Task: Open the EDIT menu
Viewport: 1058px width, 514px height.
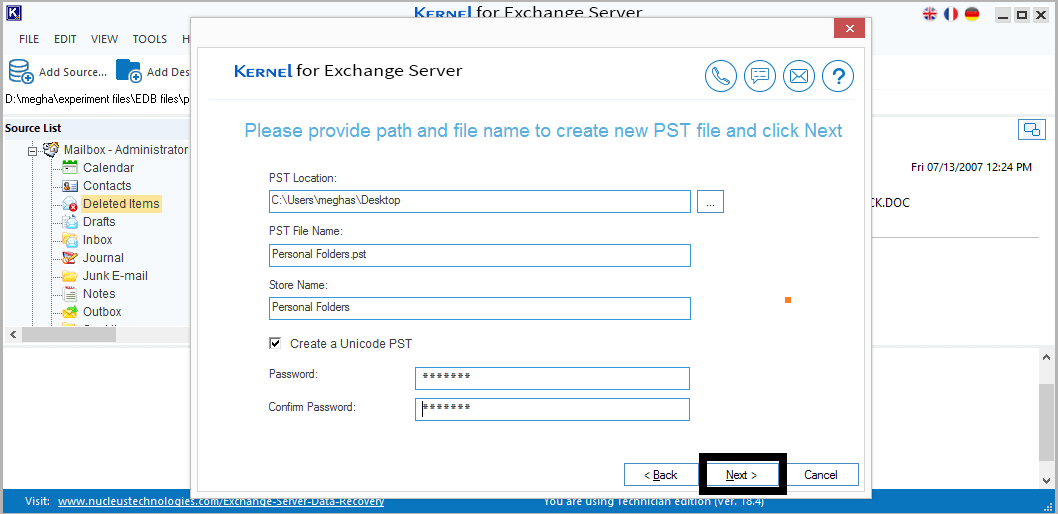Action: click(x=65, y=39)
